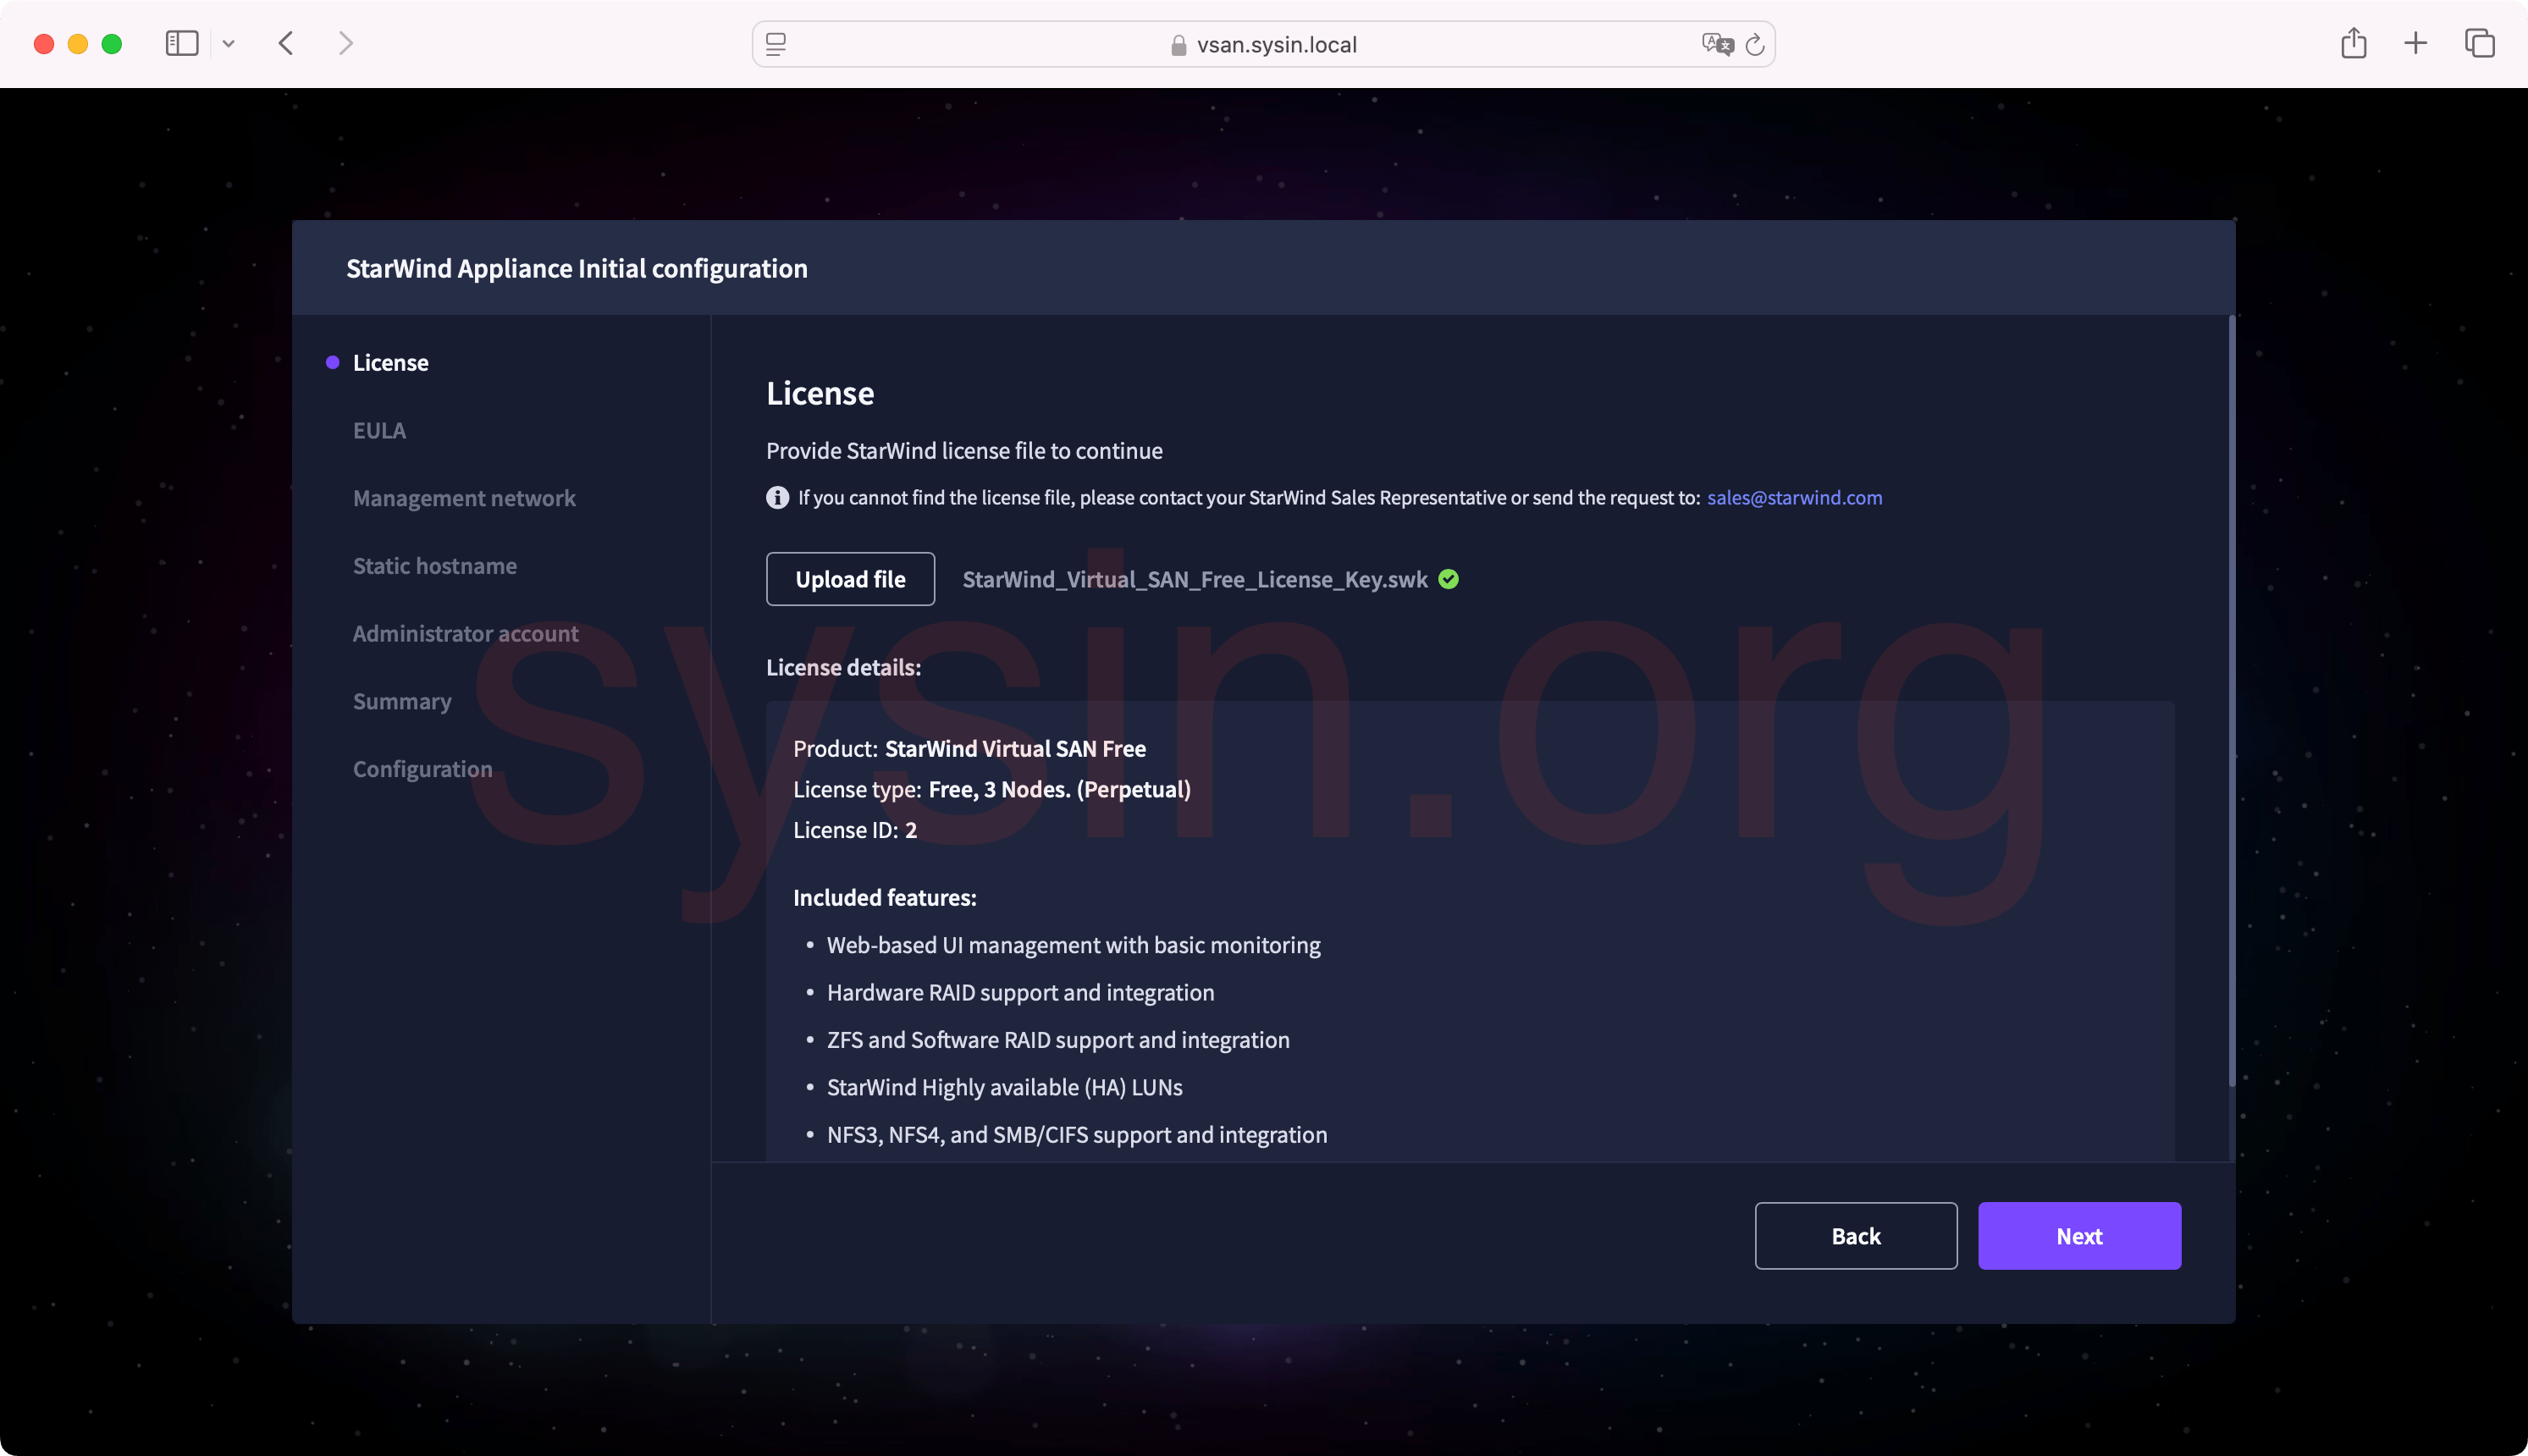
Task: Click the translate page icon
Action: click(1717, 44)
